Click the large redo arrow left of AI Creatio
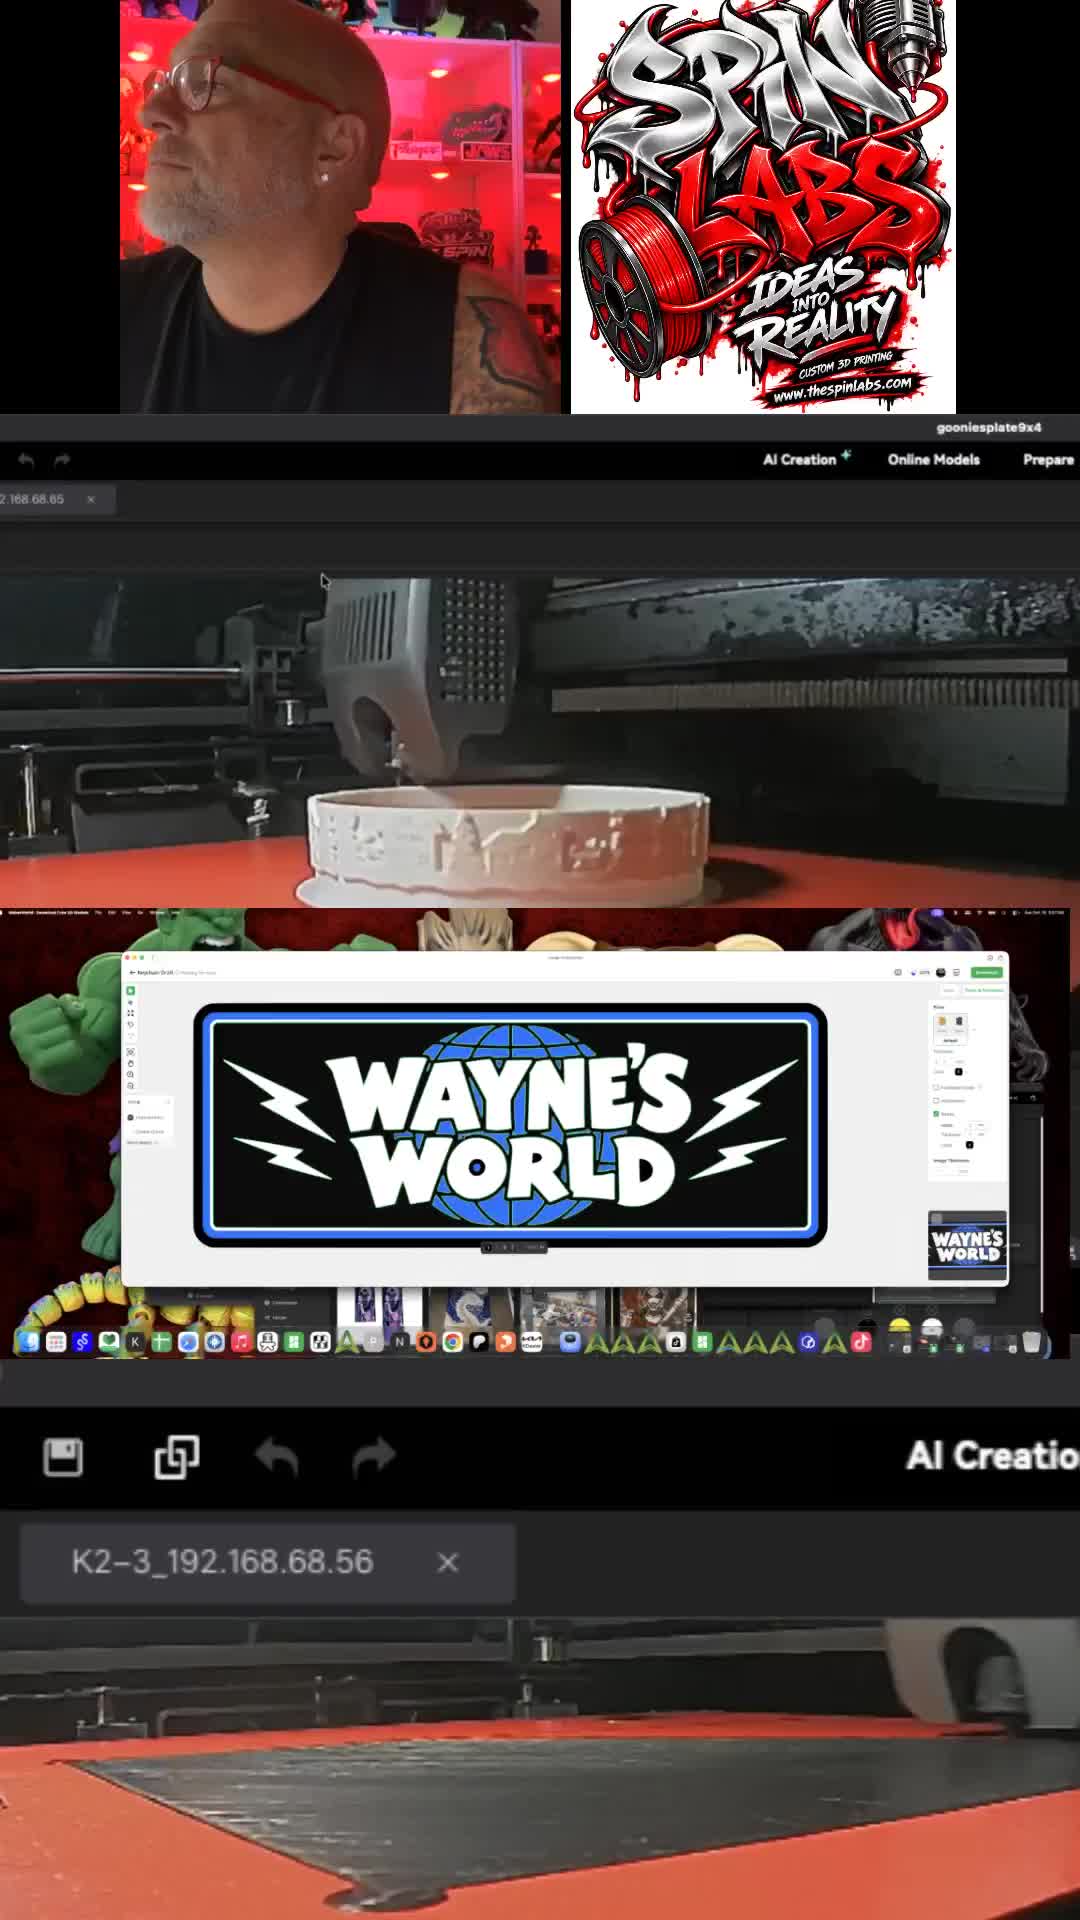1080x1920 pixels. [375, 1457]
